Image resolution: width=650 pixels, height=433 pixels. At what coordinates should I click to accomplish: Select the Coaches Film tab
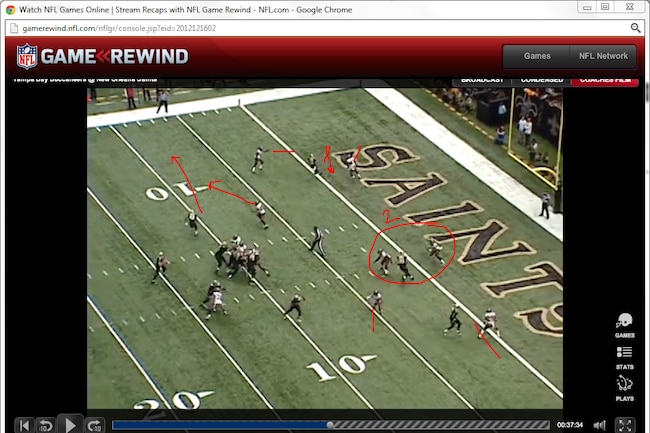point(605,80)
